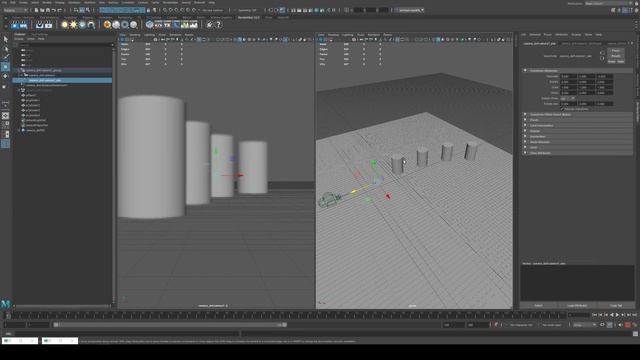
Task: Click the lock selection icon in status line
Action: [x=148, y=10]
